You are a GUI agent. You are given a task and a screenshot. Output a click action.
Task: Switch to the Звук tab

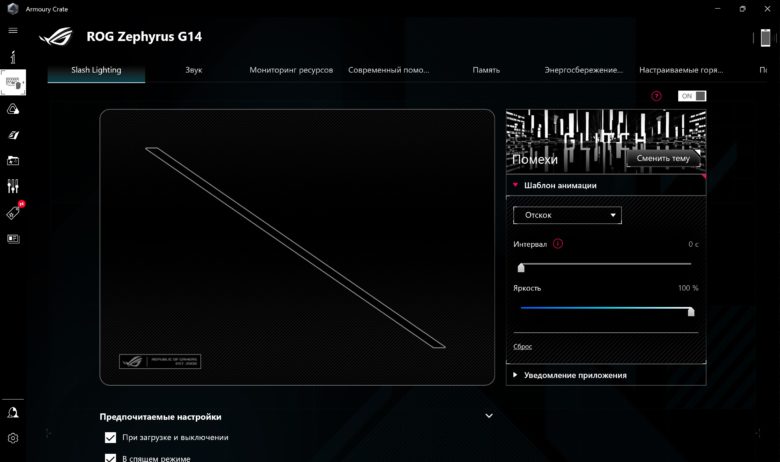tap(194, 70)
